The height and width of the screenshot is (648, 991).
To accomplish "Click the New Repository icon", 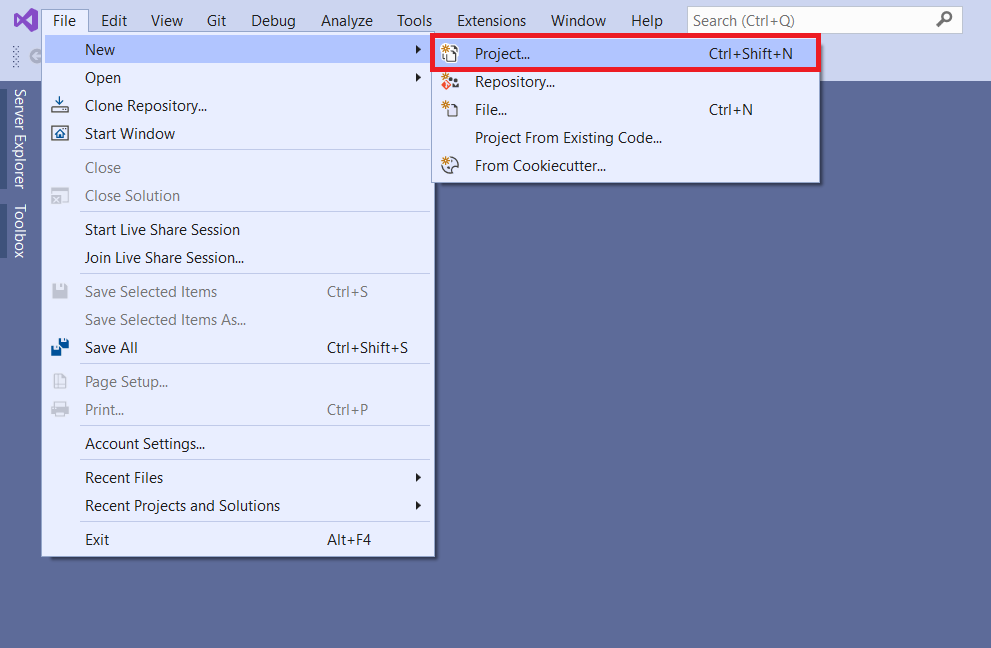I will point(449,82).
